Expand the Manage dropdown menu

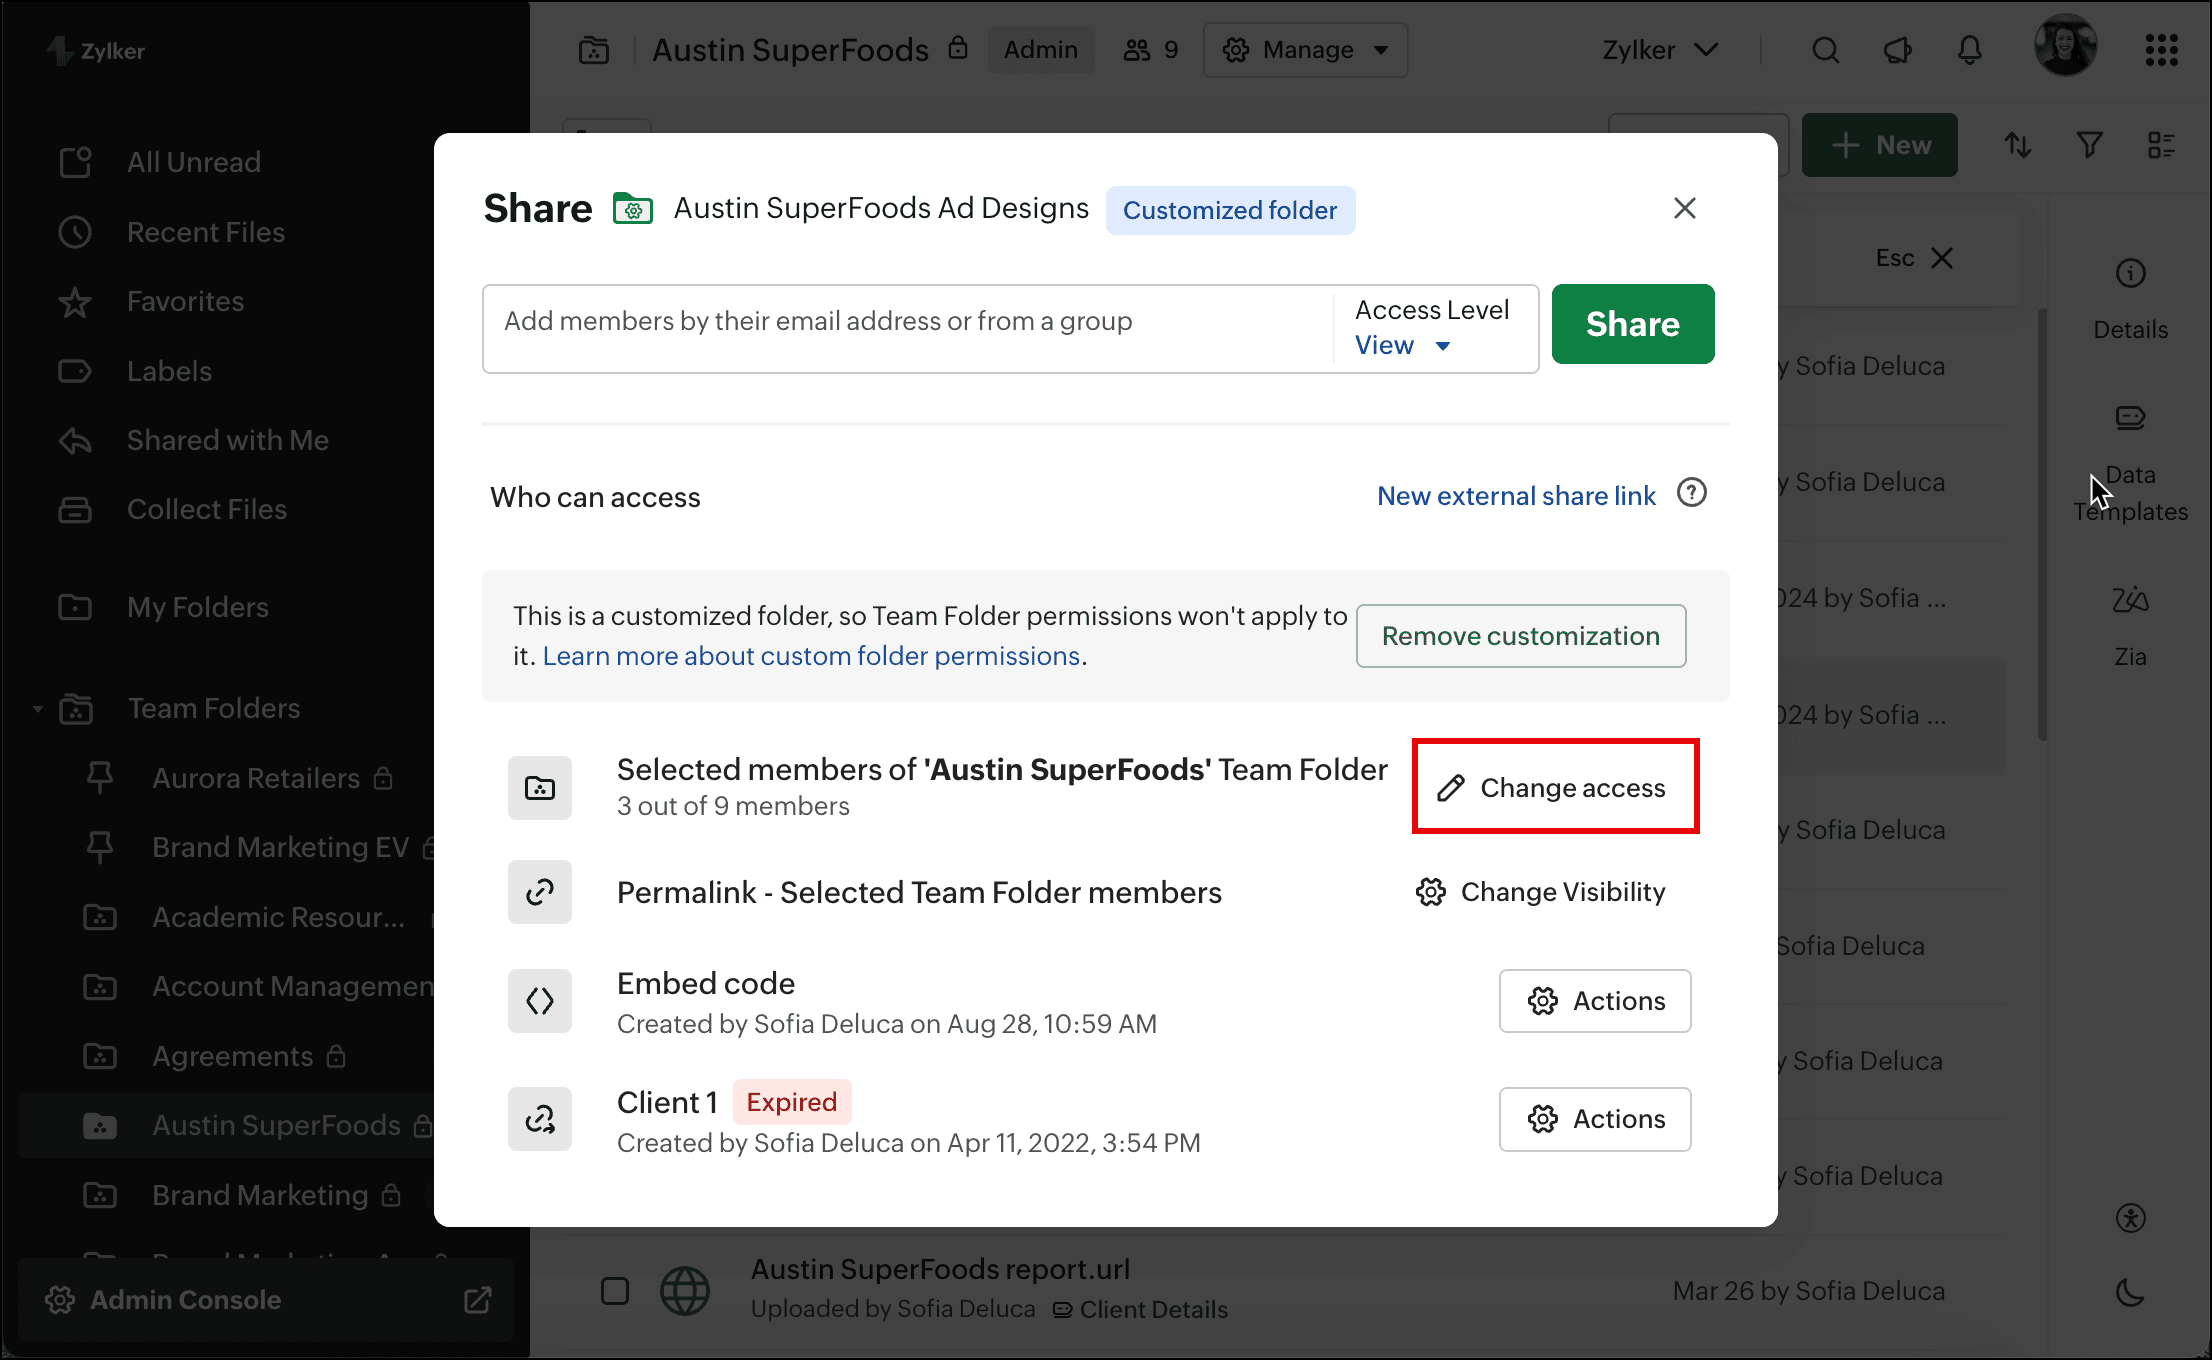tap(1305, 50)
